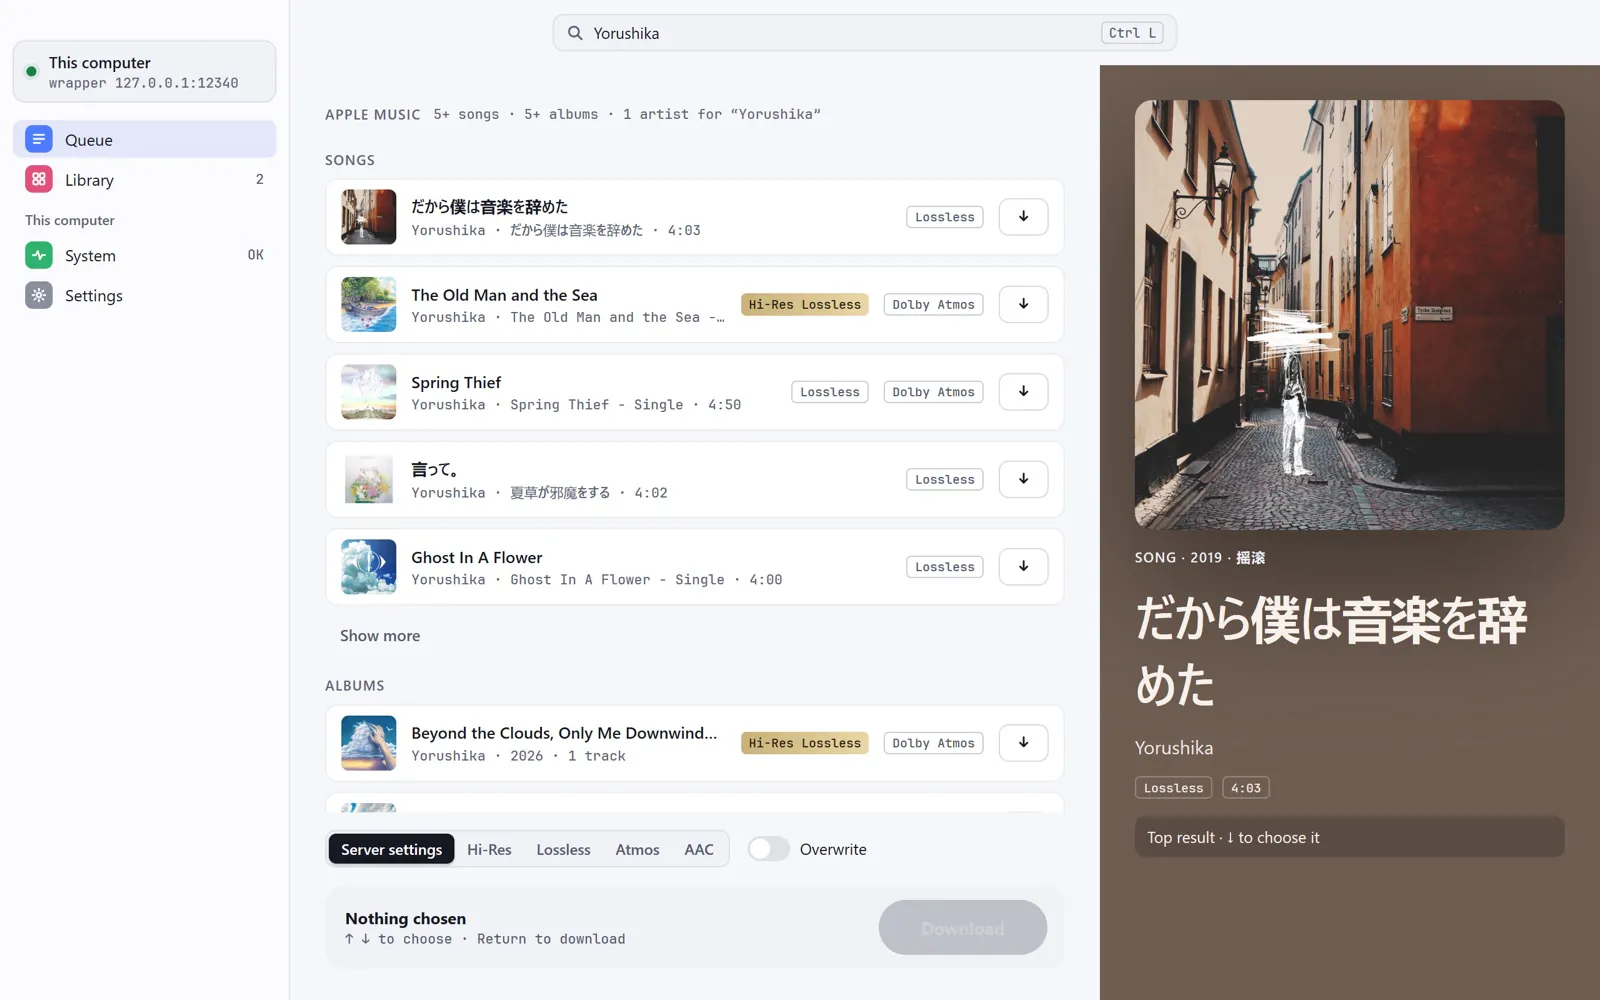Click Dolby Atmos badge on Spring Thief
This screenshot has width=1600, height=1000.
click(933, 392)
